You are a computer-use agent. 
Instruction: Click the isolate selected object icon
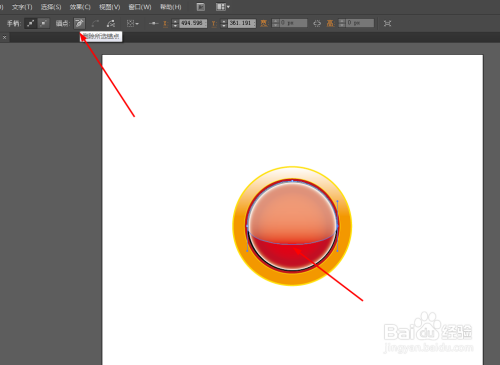tap(387, 23)
